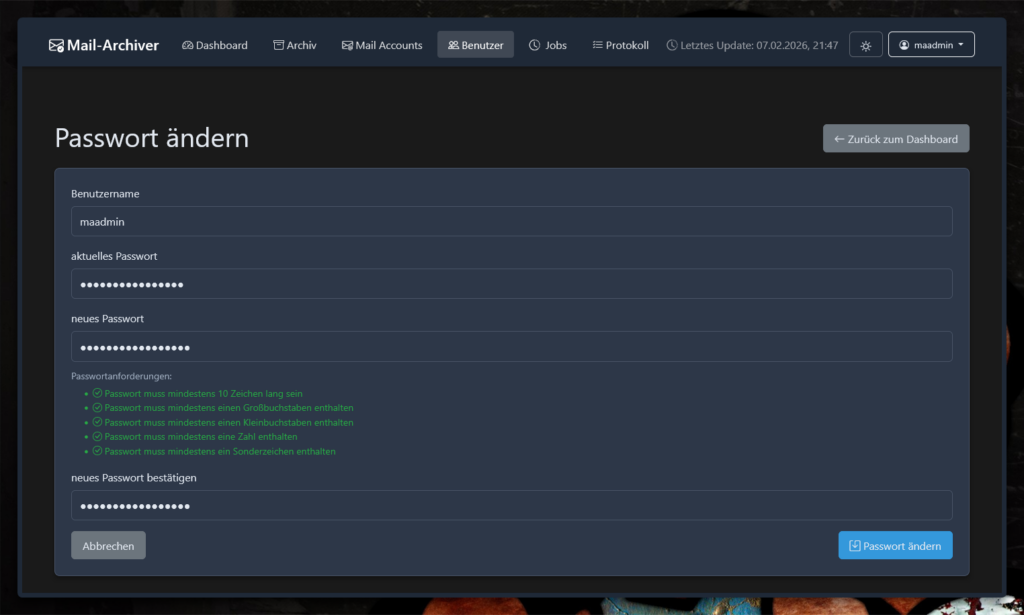Click the checkmark icon for Sonderzeichen requirement
Screen dimensions: 1024x615
pos(98,451)
